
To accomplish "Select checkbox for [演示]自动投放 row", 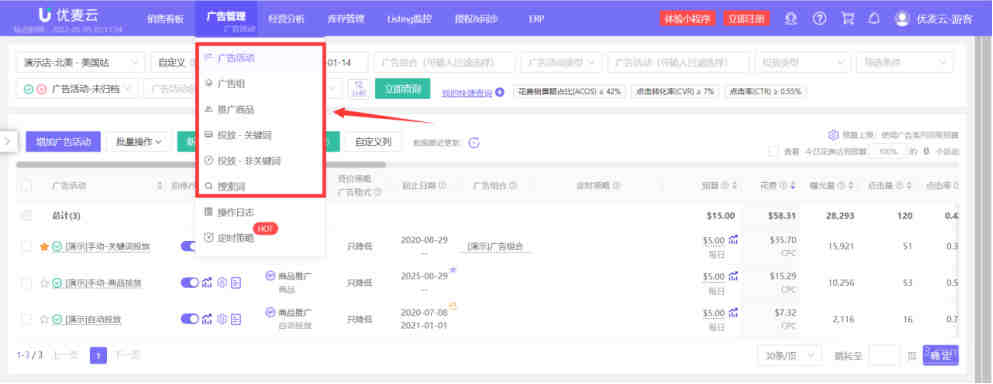I will [27, 319].
